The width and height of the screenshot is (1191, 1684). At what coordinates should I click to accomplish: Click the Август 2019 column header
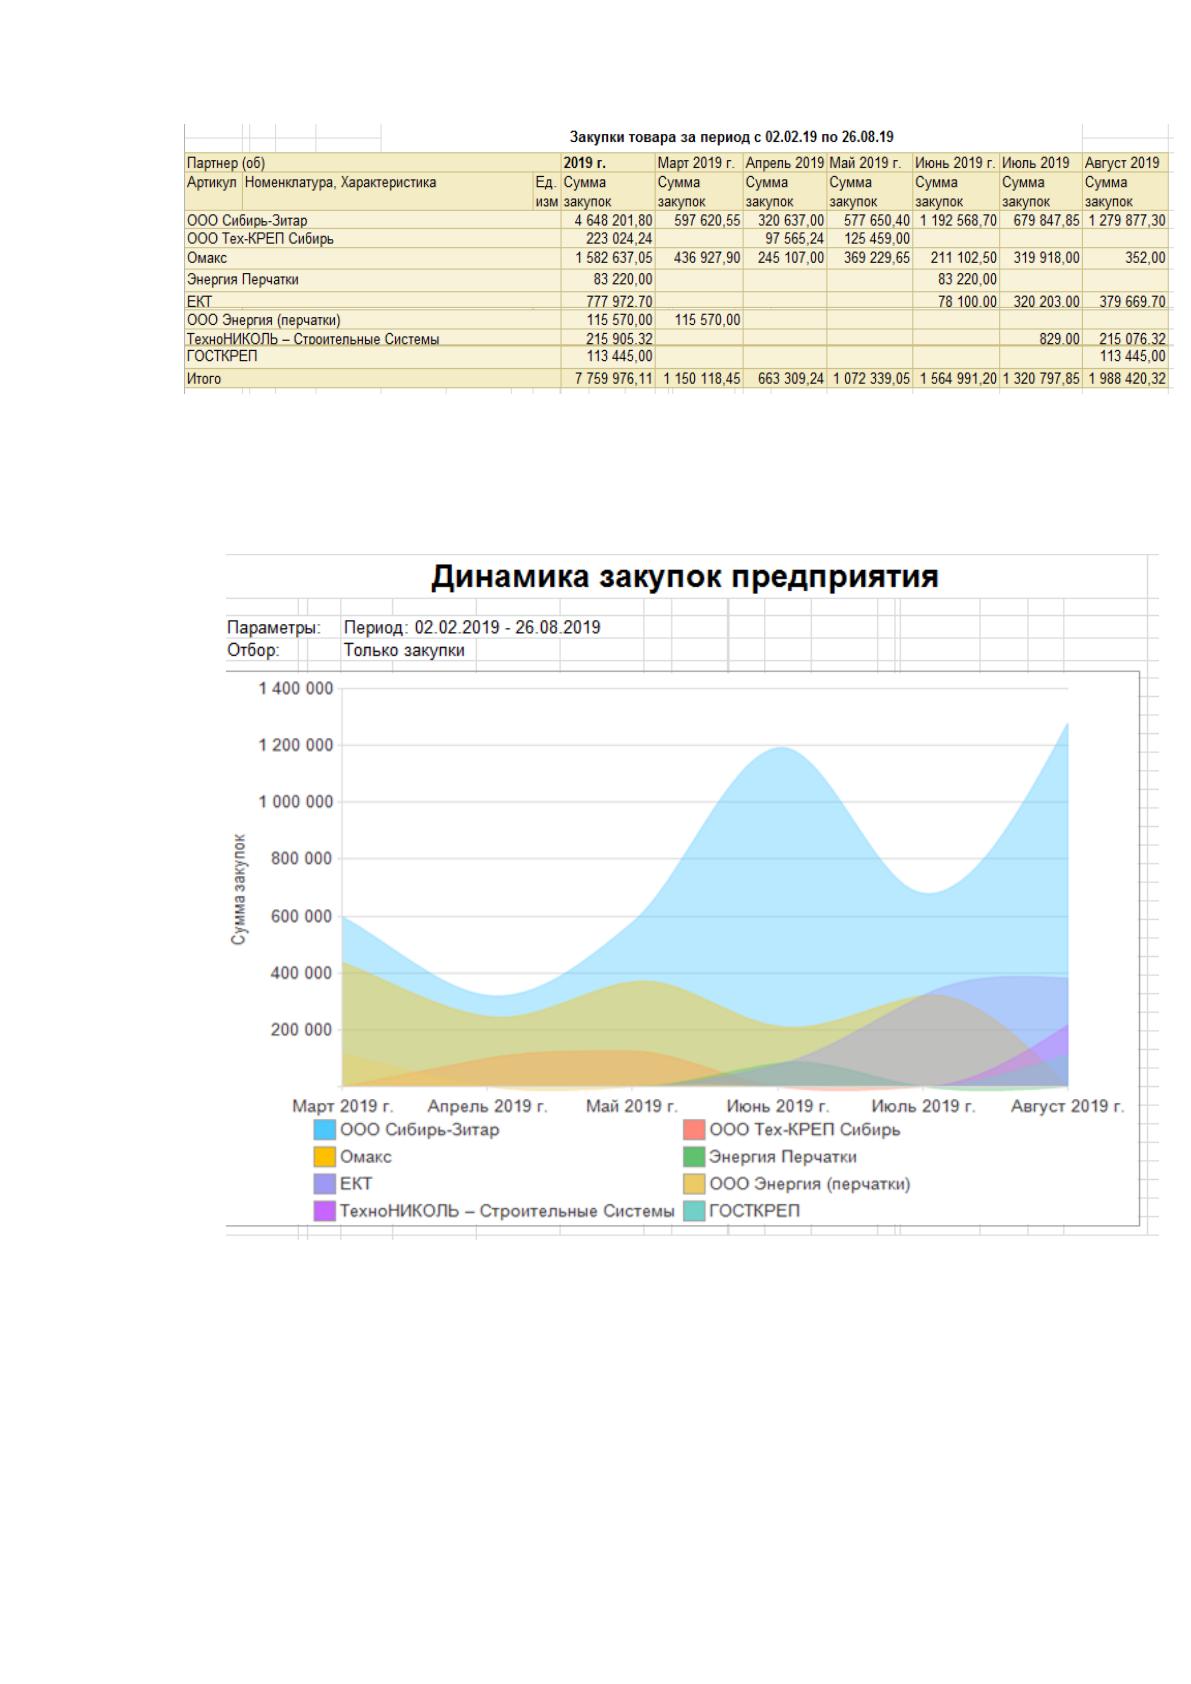coord(1122,162)
